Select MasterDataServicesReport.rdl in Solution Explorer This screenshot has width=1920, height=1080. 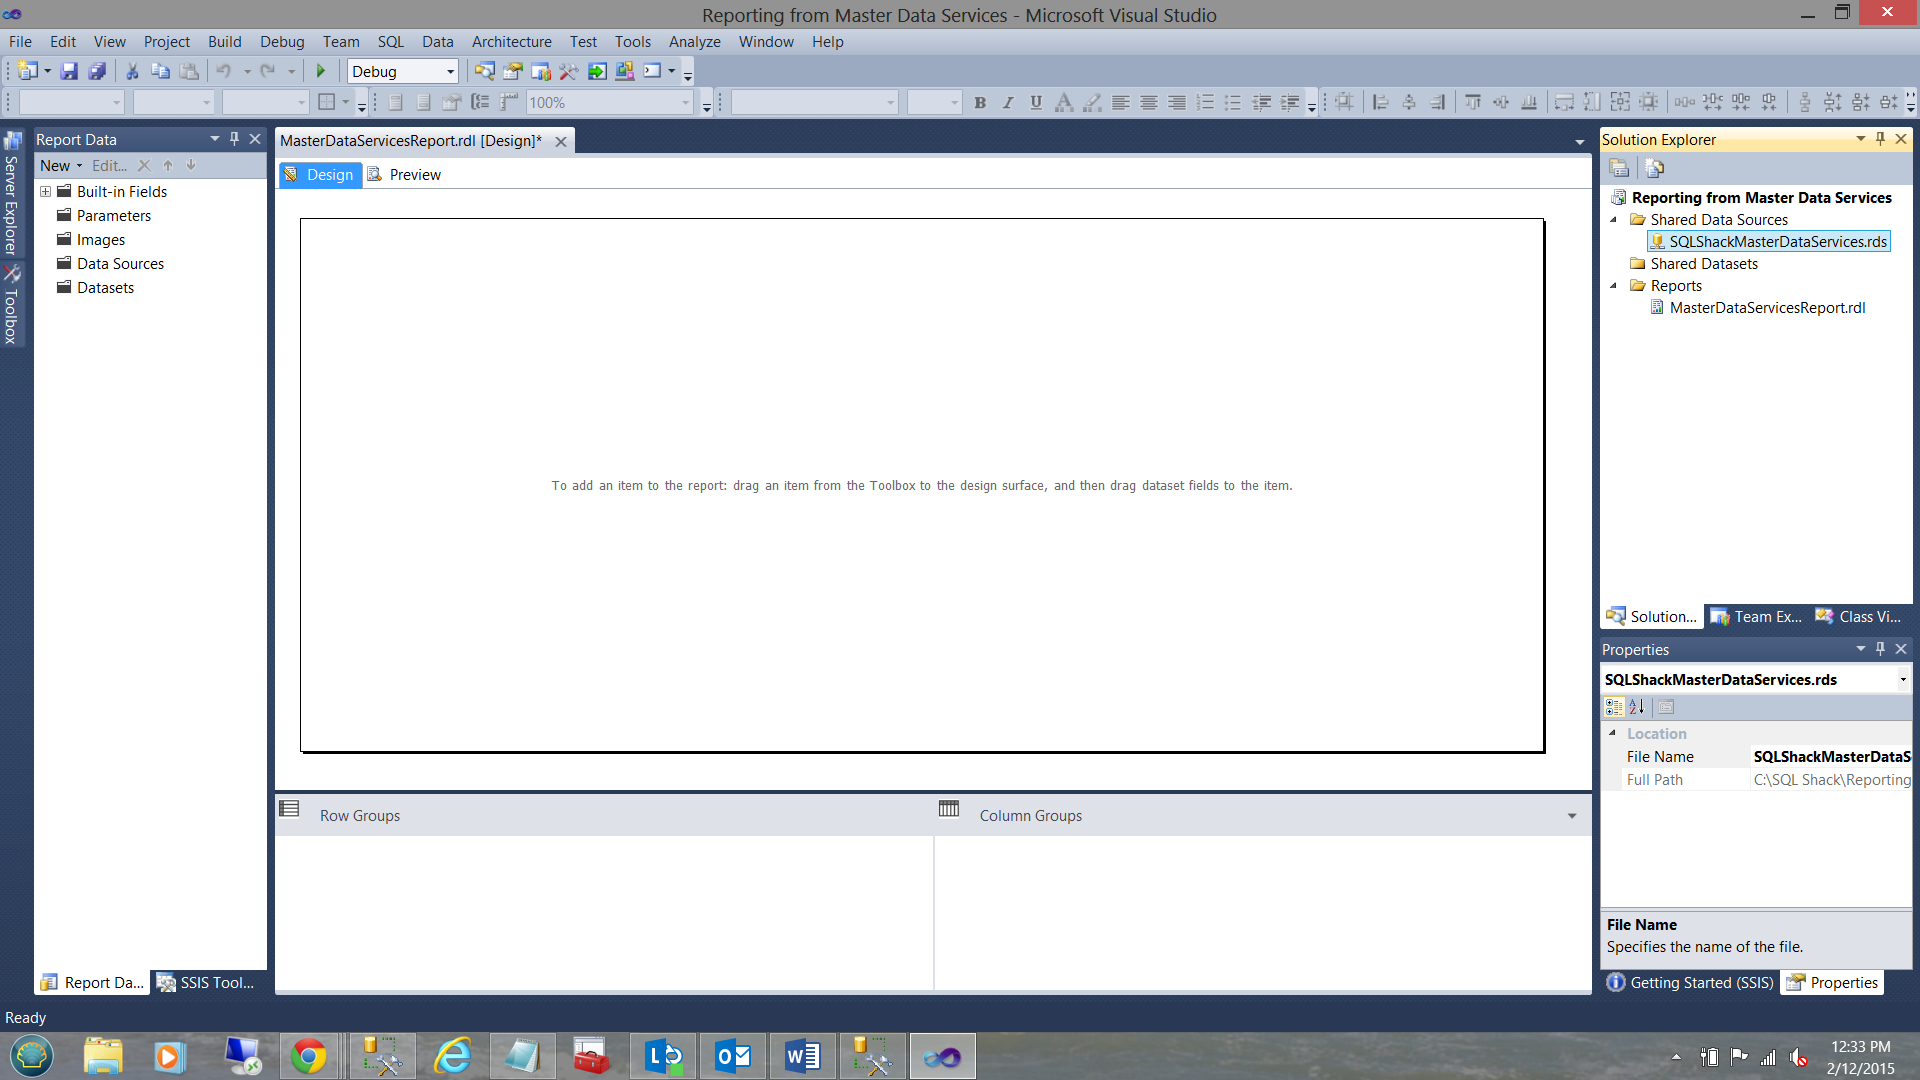tap(1766, 308)
